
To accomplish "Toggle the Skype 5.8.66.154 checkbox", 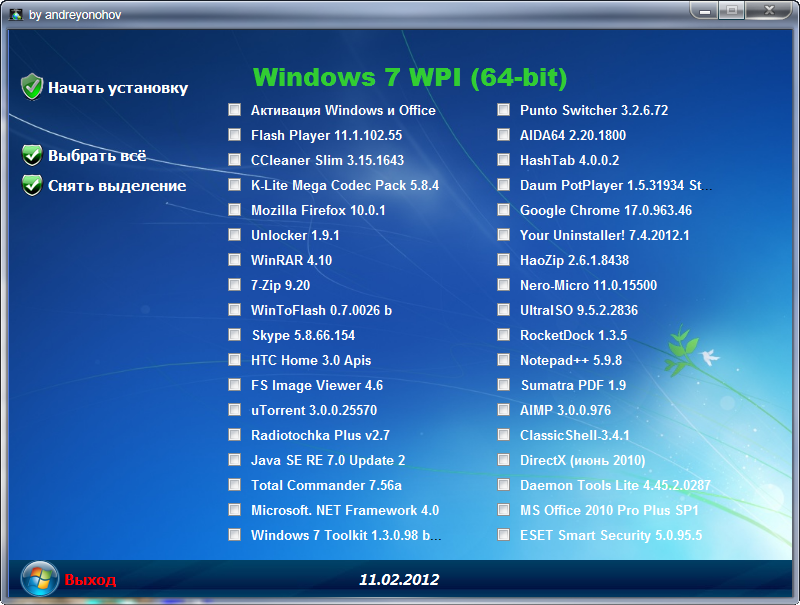I will pos(234,335).
